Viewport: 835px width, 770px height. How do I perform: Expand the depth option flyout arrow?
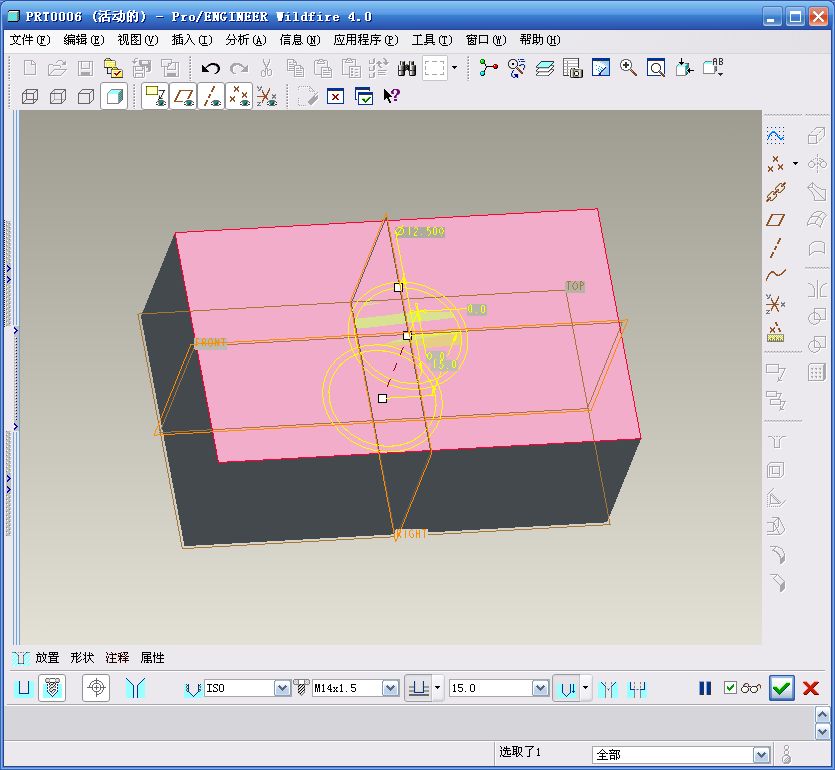tap(437, 687)
